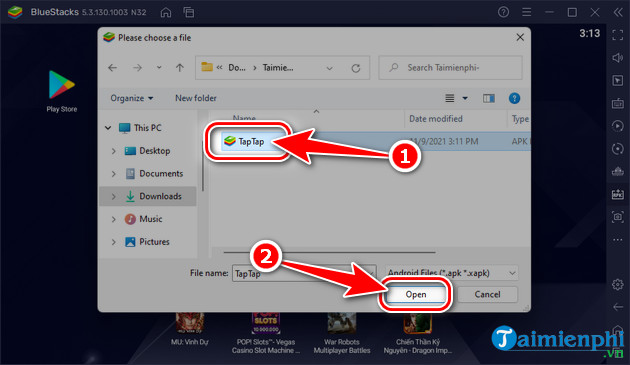The image size is (630, 365).
Task: Expand the Downloads tree node
Action: [113, 197]
